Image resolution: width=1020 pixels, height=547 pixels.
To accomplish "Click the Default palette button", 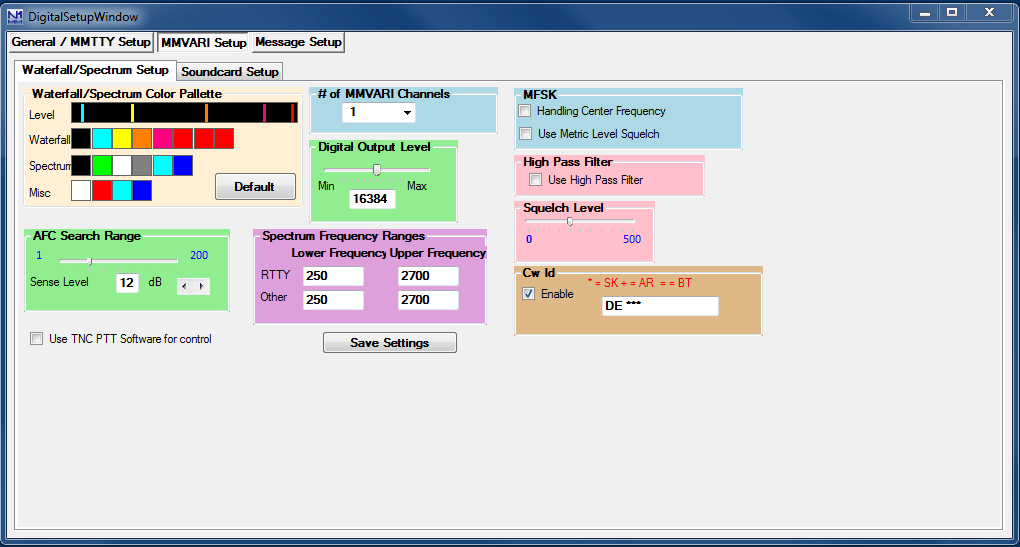I will tap(255, 187).
